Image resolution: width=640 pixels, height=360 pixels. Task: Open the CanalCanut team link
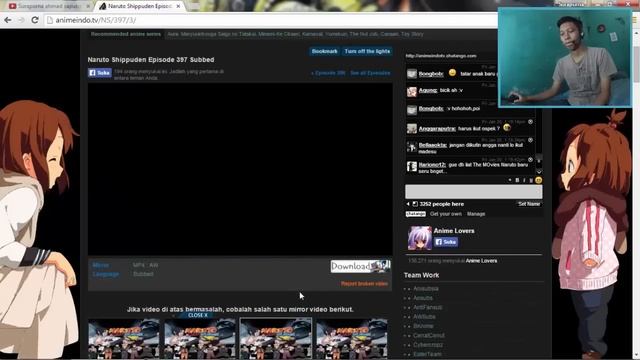coord(429,336)
